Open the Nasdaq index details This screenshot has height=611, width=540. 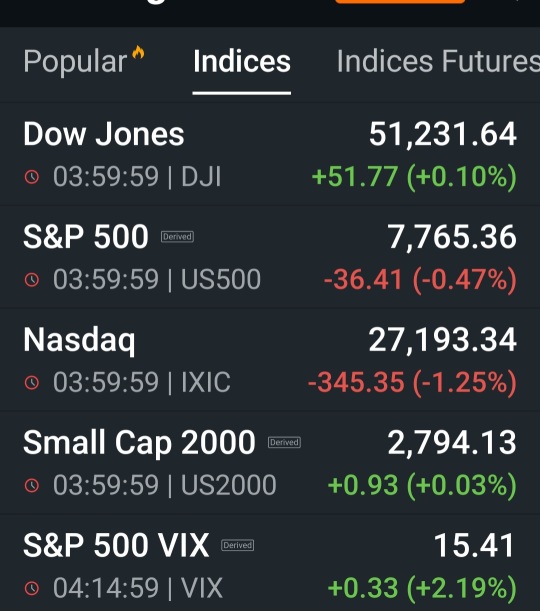click(270, 360)
